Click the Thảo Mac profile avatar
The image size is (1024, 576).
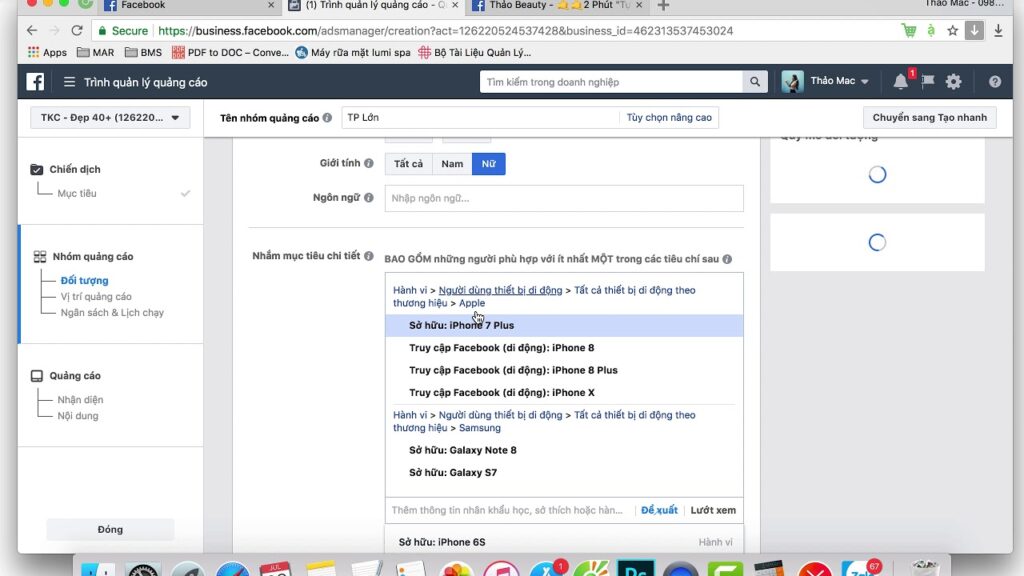coord(792,82)
